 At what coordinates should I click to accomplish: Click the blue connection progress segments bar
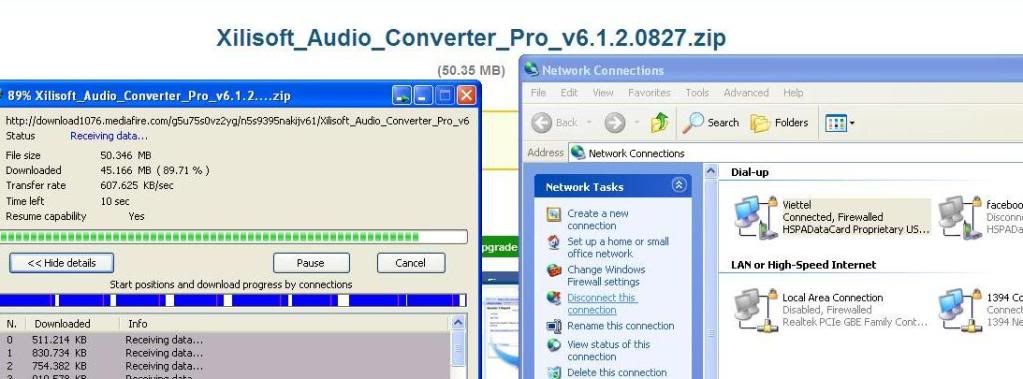pos(233,301)
